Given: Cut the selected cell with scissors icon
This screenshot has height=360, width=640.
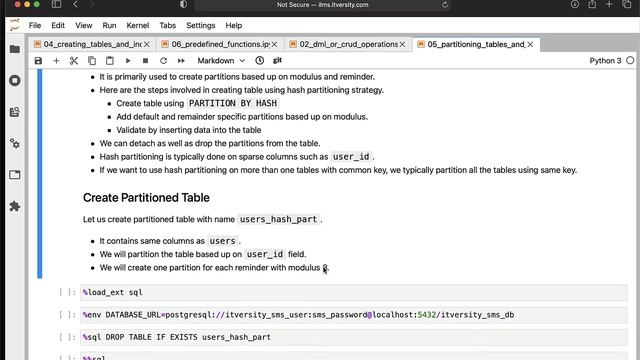Looking at the screenshot, I should tap(74, 61).
